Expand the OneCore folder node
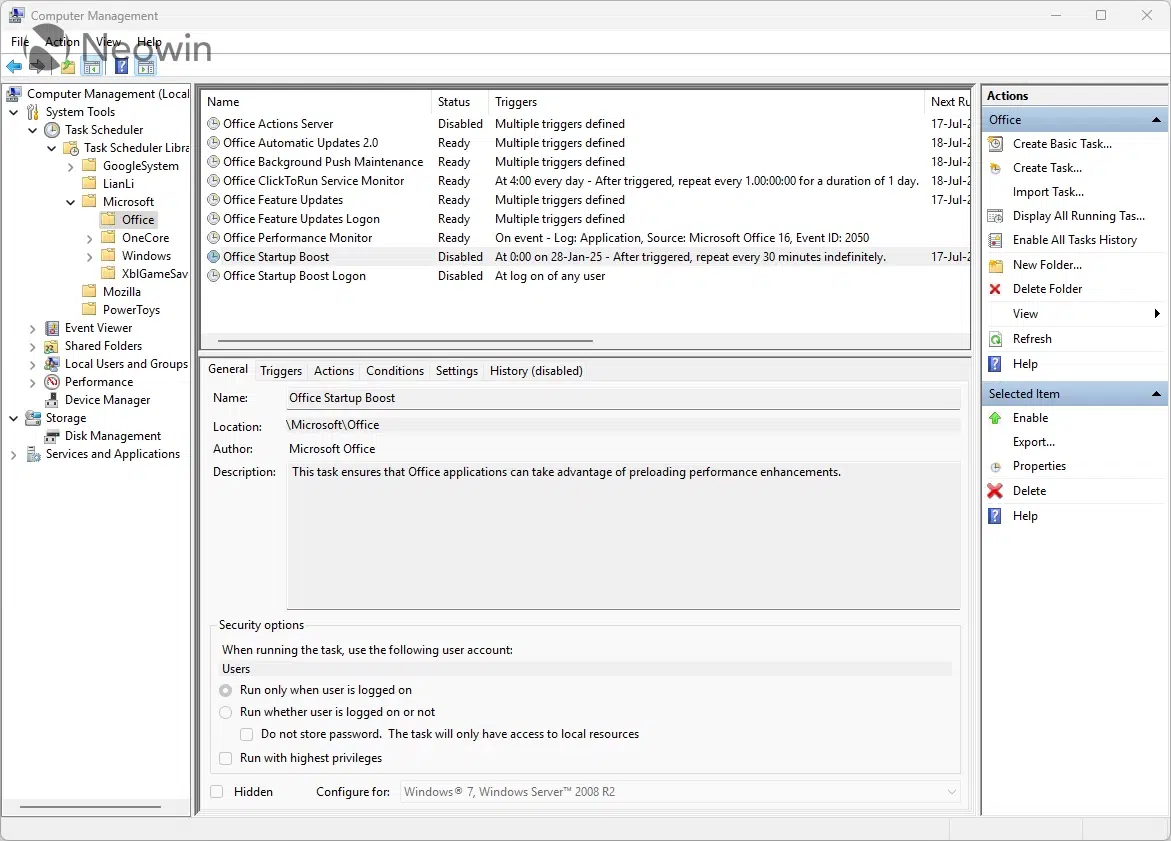Image resolution: width=1171 pixels, height=841 pixels. tap(90, 238)
